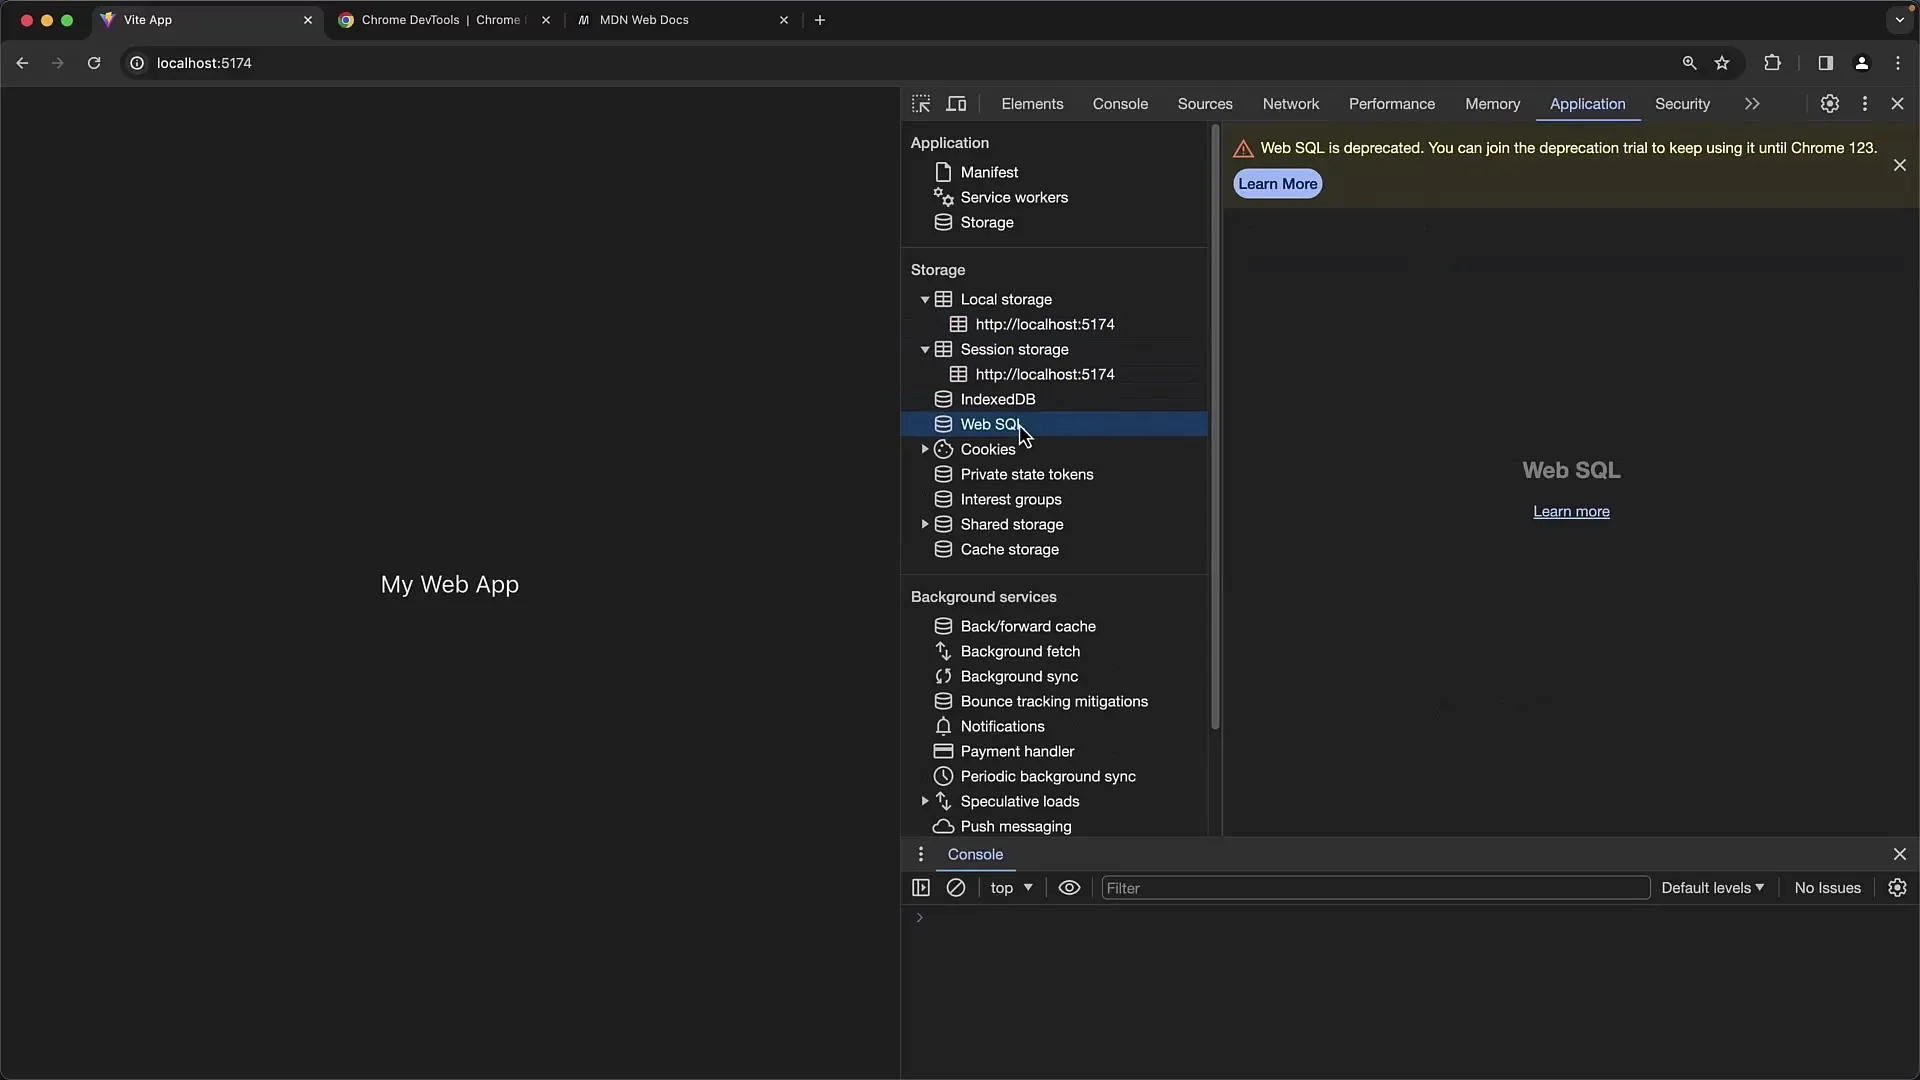Click Learn More button for Web SQL deprecation
Image resolution: width=1920 pixels, height=1080 pixels.
[1275, 183]
